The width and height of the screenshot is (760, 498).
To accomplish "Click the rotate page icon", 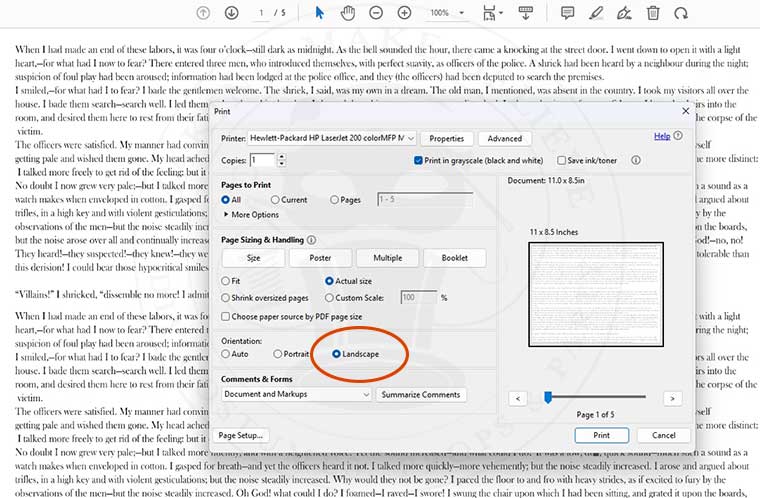I will click(682, 13).
